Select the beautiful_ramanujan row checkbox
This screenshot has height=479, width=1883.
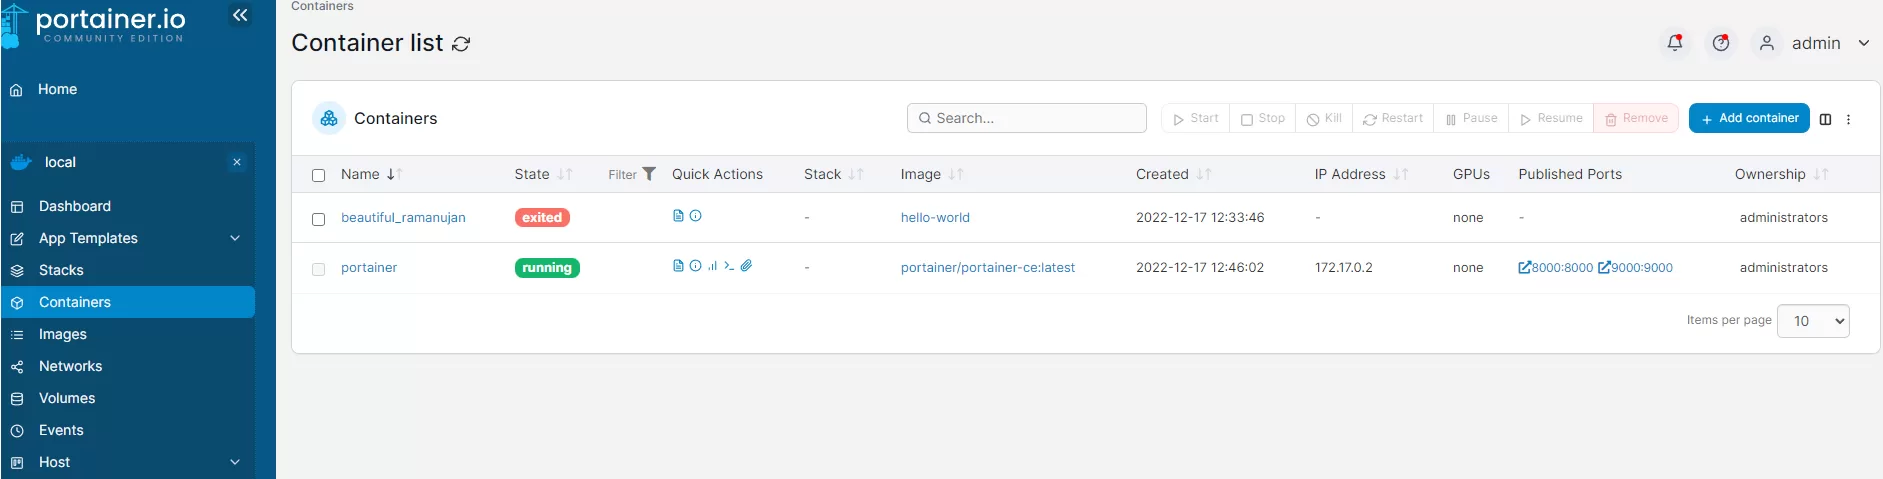pos(318,219)
